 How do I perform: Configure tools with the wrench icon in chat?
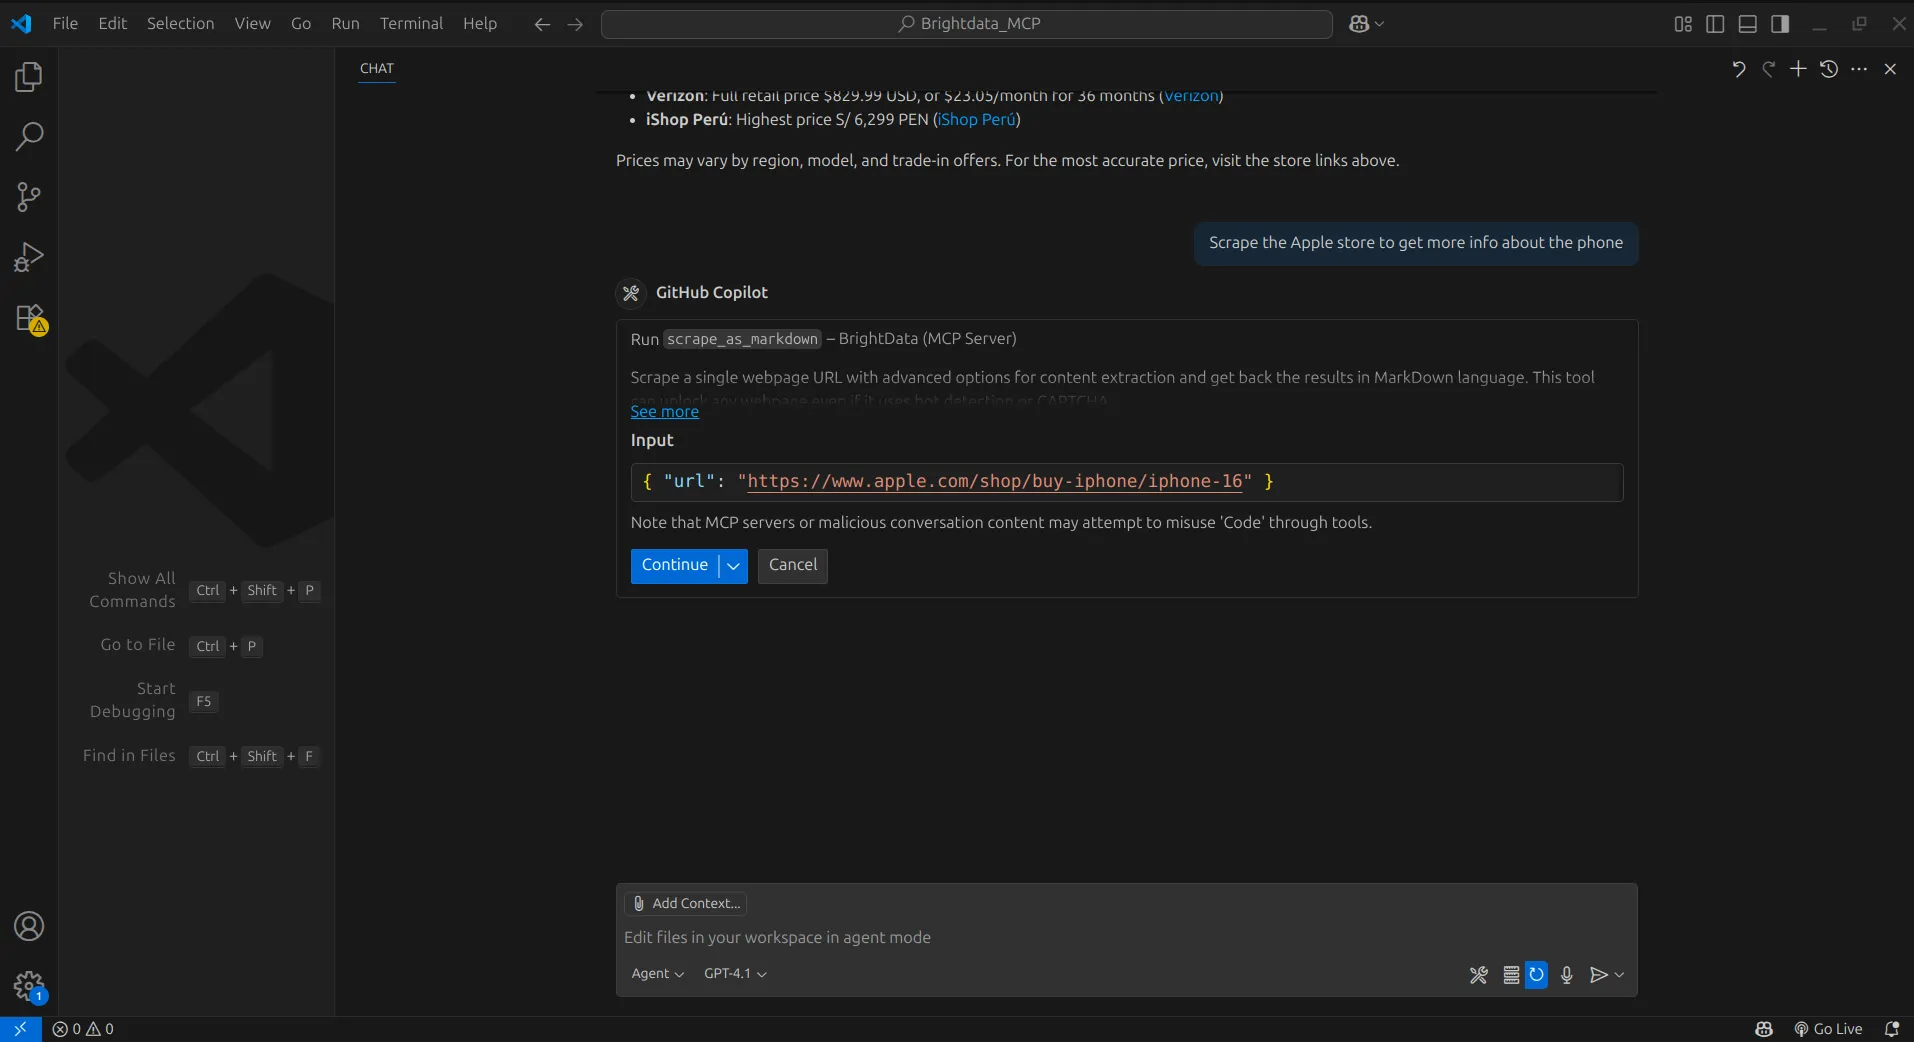(1478, 975)
